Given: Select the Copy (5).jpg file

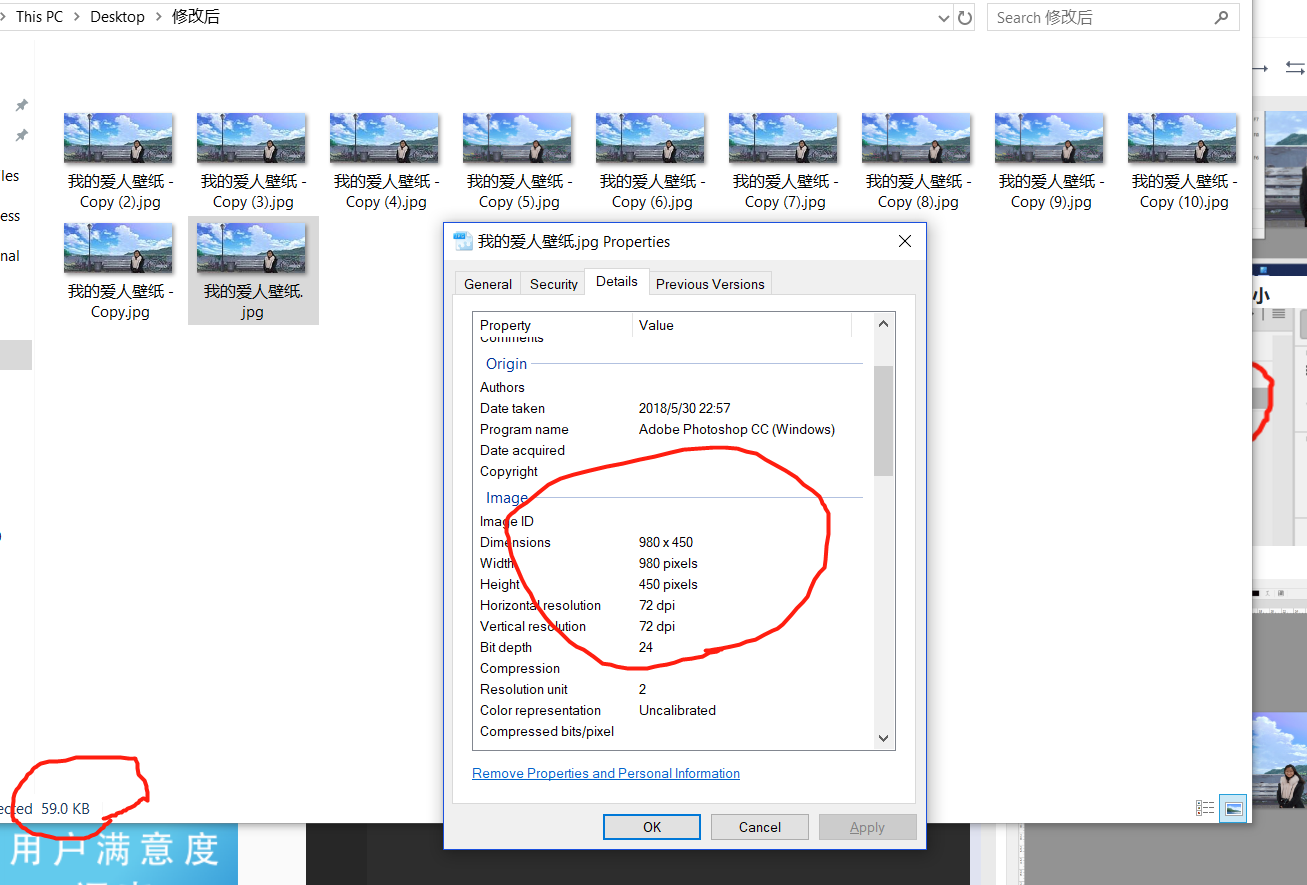Looking at the screenshot, I should tap(518, 160).
